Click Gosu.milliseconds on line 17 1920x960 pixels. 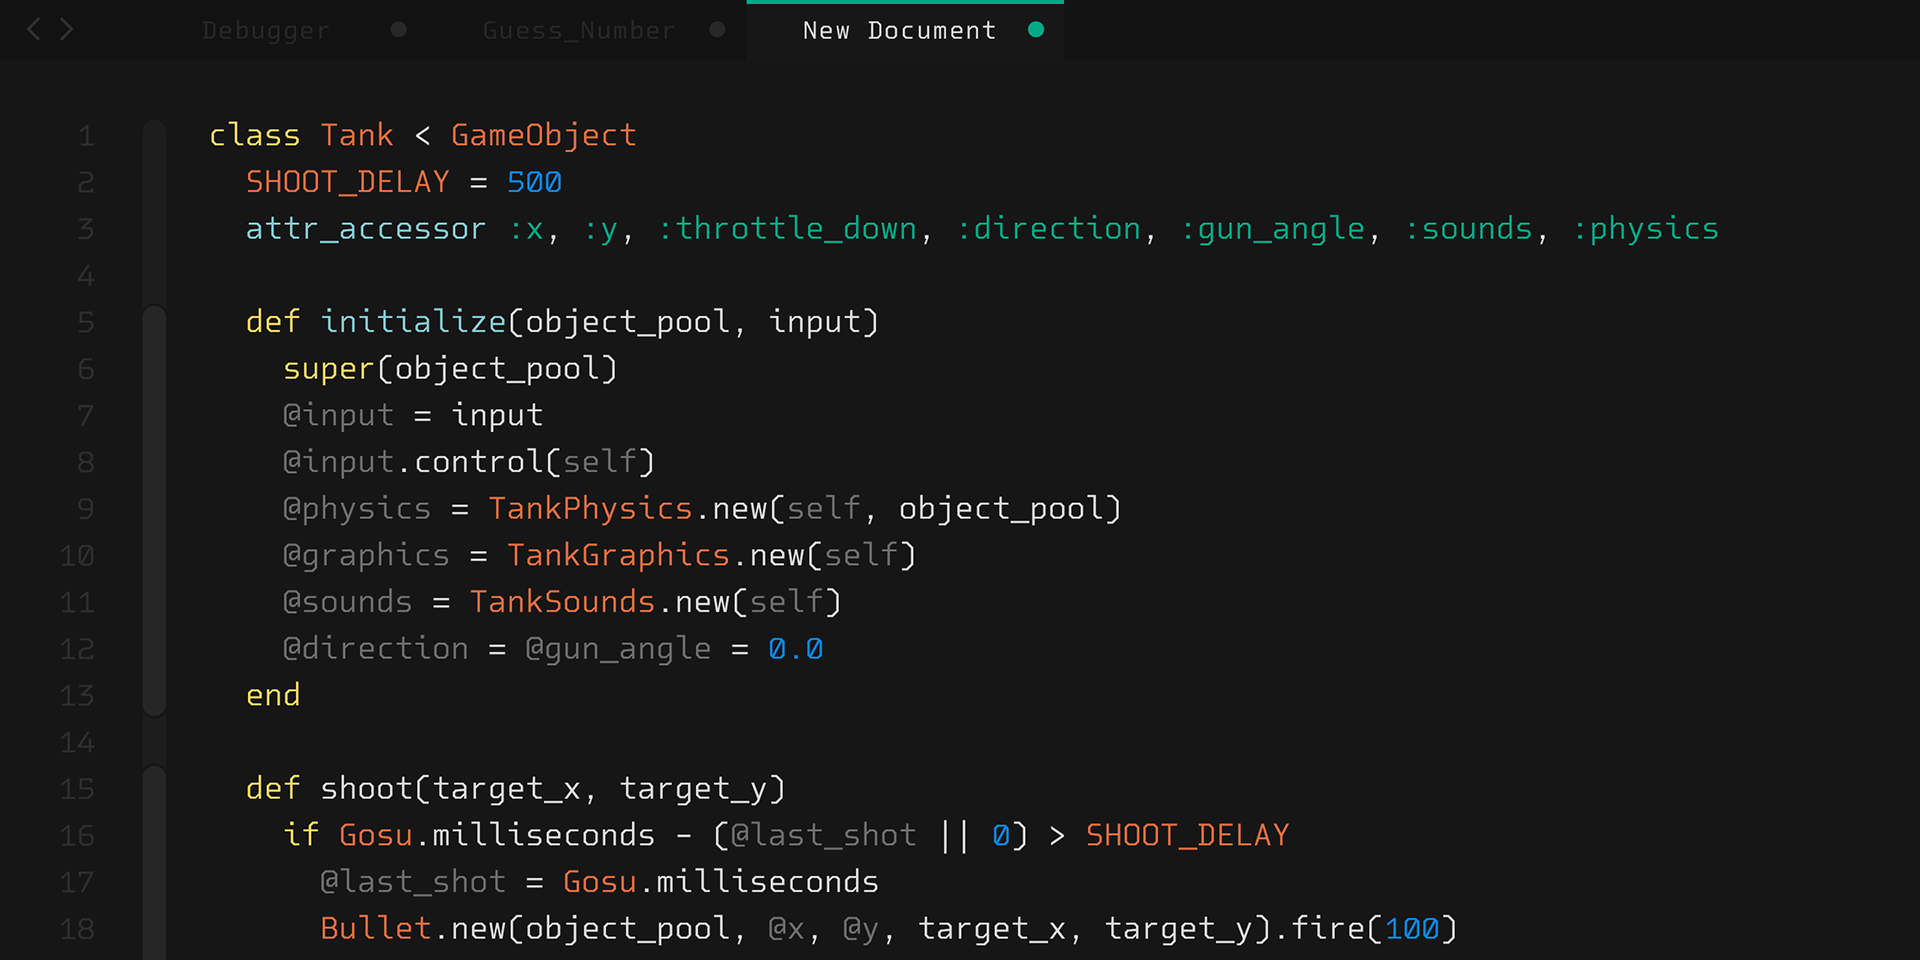click(720, 882)
